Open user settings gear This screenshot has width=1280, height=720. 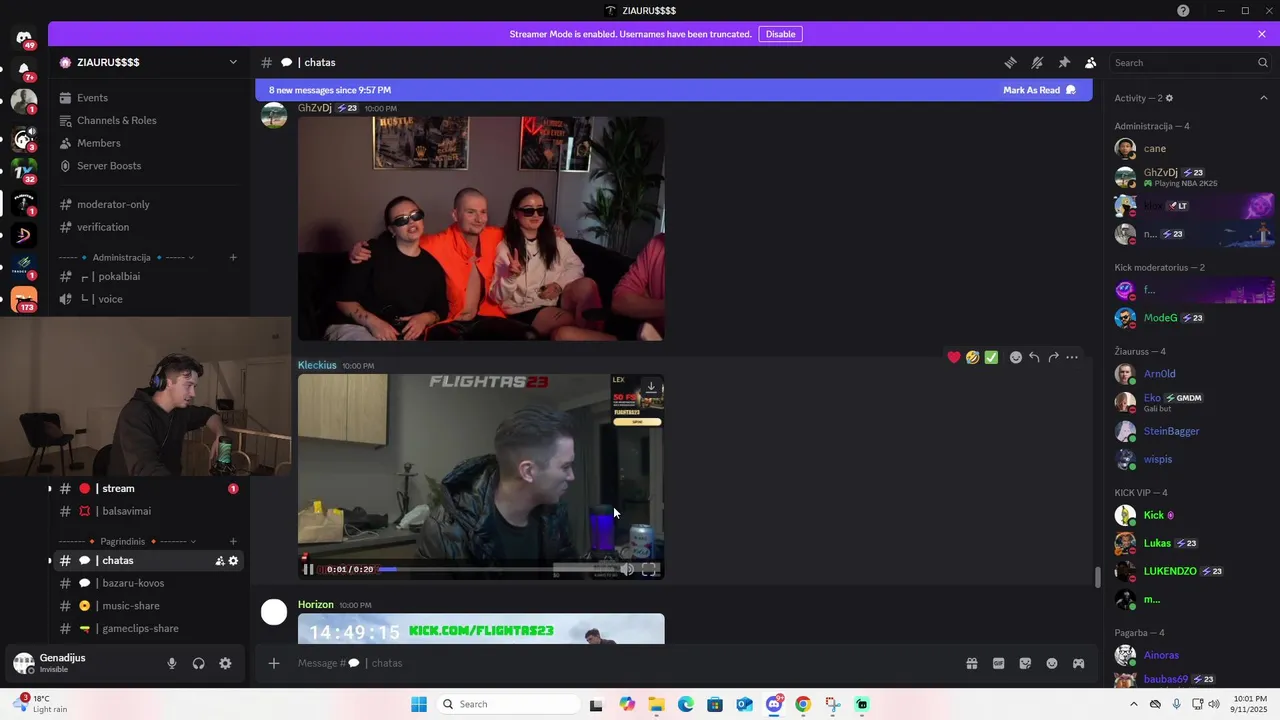(x=225, y=663)
